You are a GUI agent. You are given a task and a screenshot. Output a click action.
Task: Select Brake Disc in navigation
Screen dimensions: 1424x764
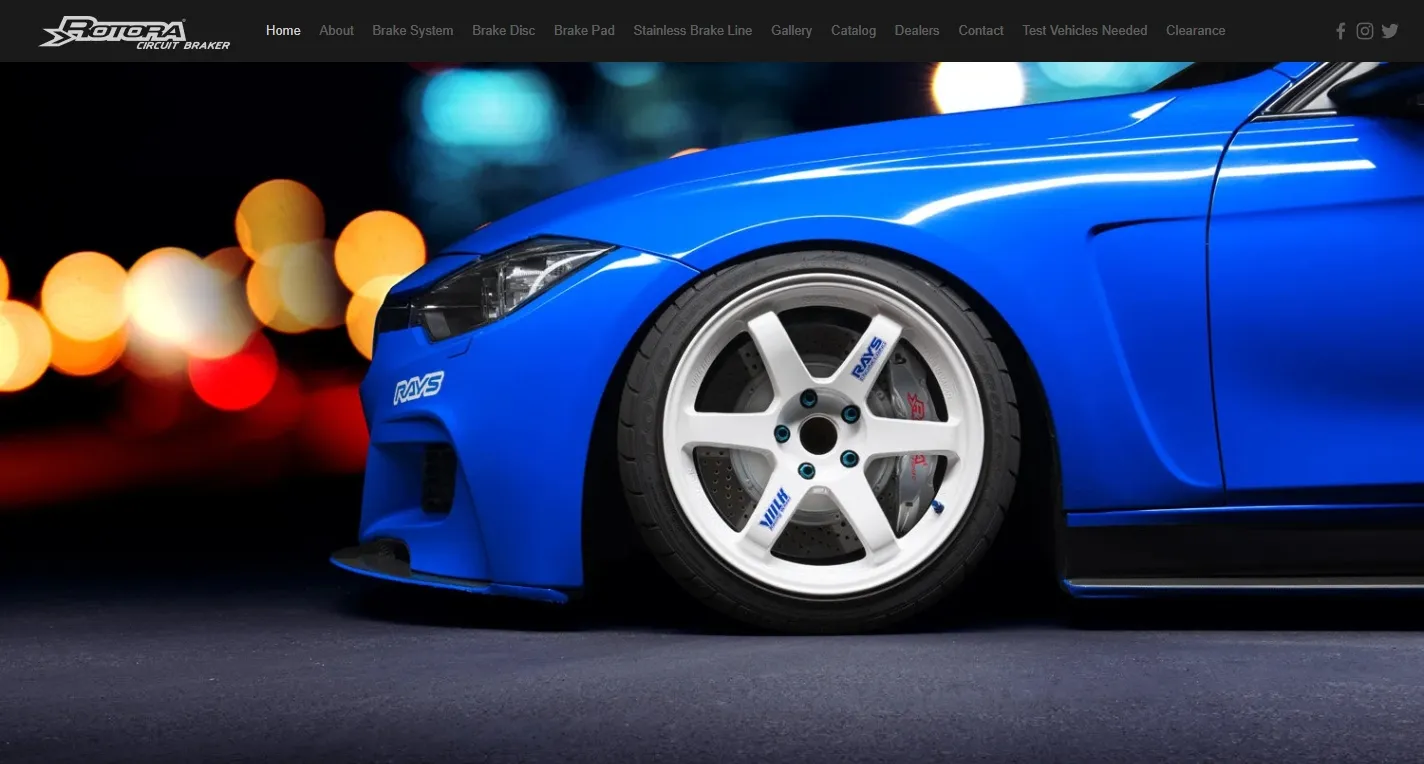point(504,30)
